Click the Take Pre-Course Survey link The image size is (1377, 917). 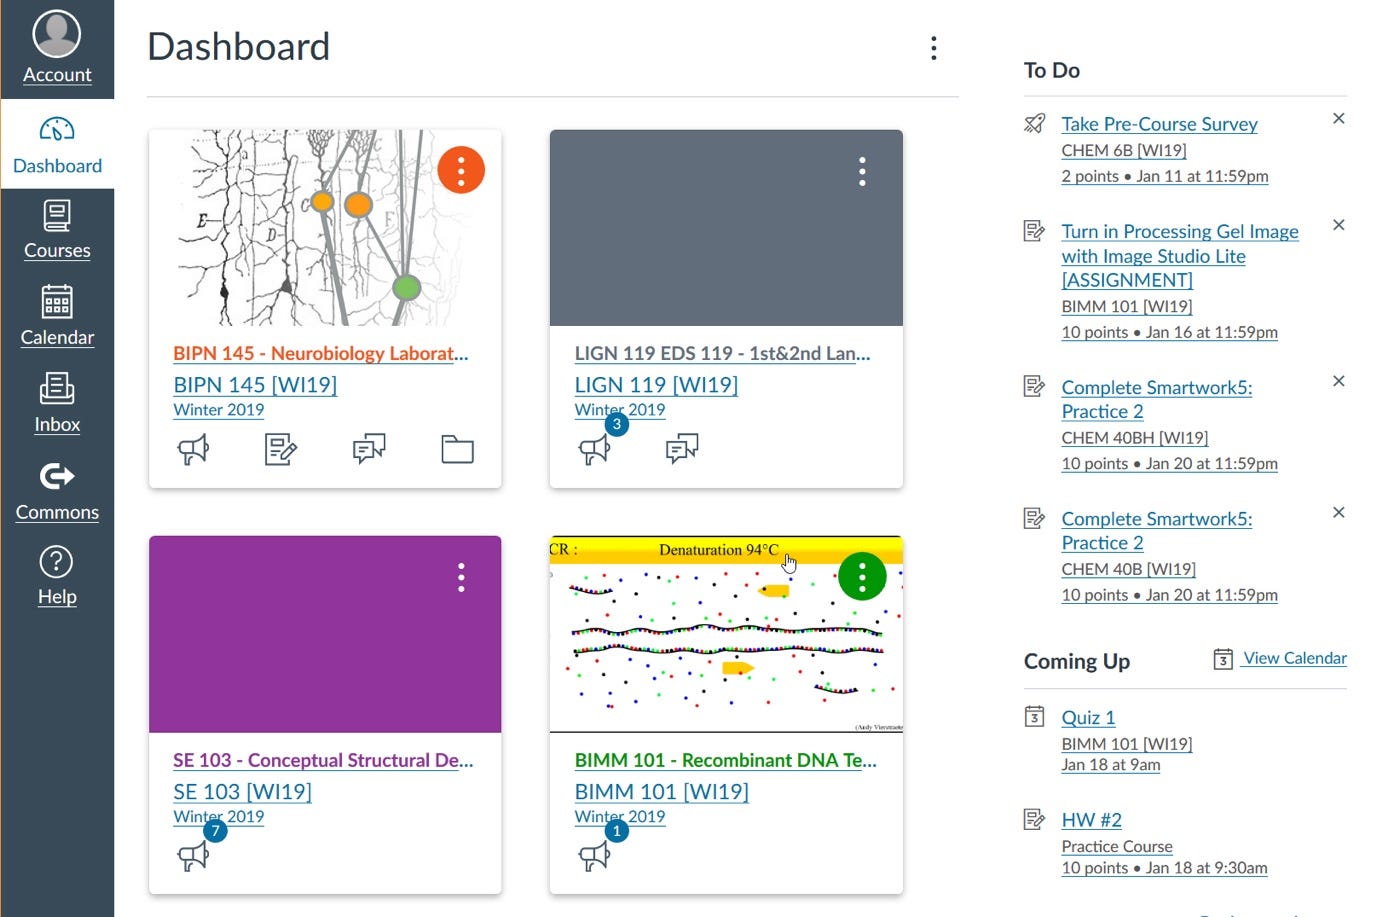[x=1159, y=124]
